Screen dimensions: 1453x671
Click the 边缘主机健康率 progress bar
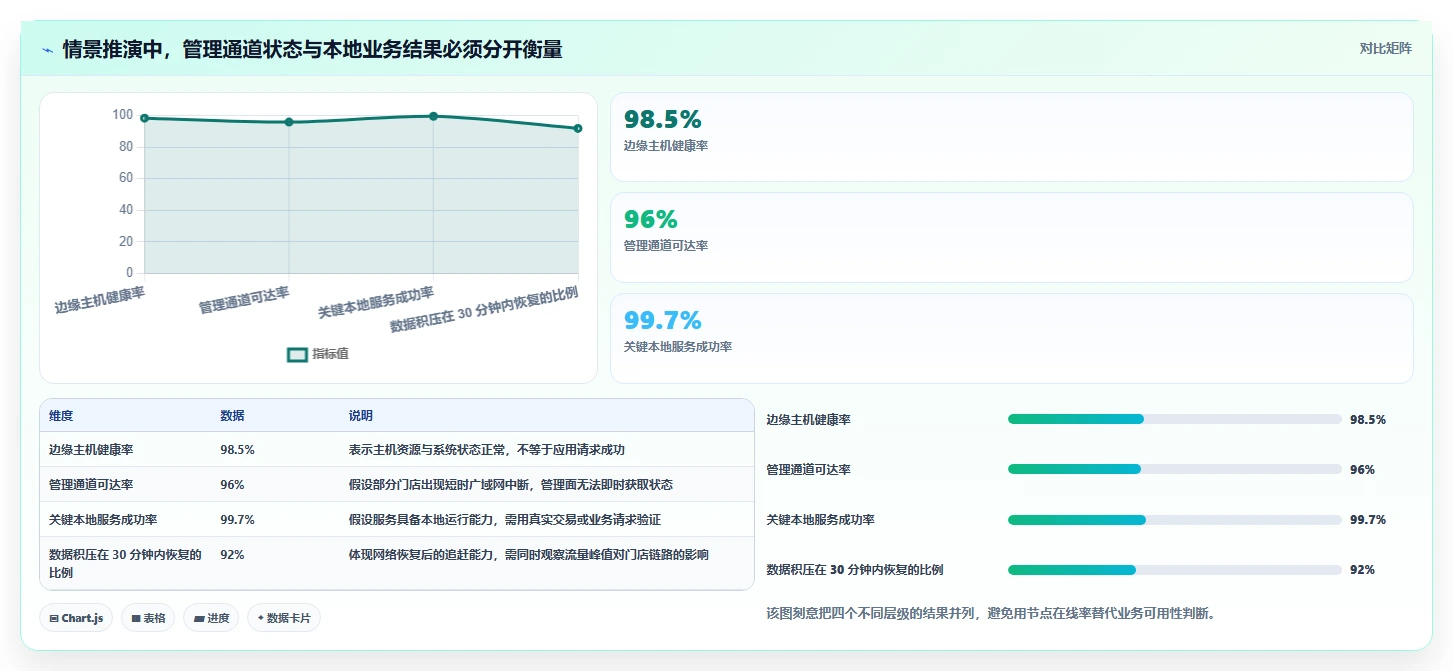click(1175, 419)
